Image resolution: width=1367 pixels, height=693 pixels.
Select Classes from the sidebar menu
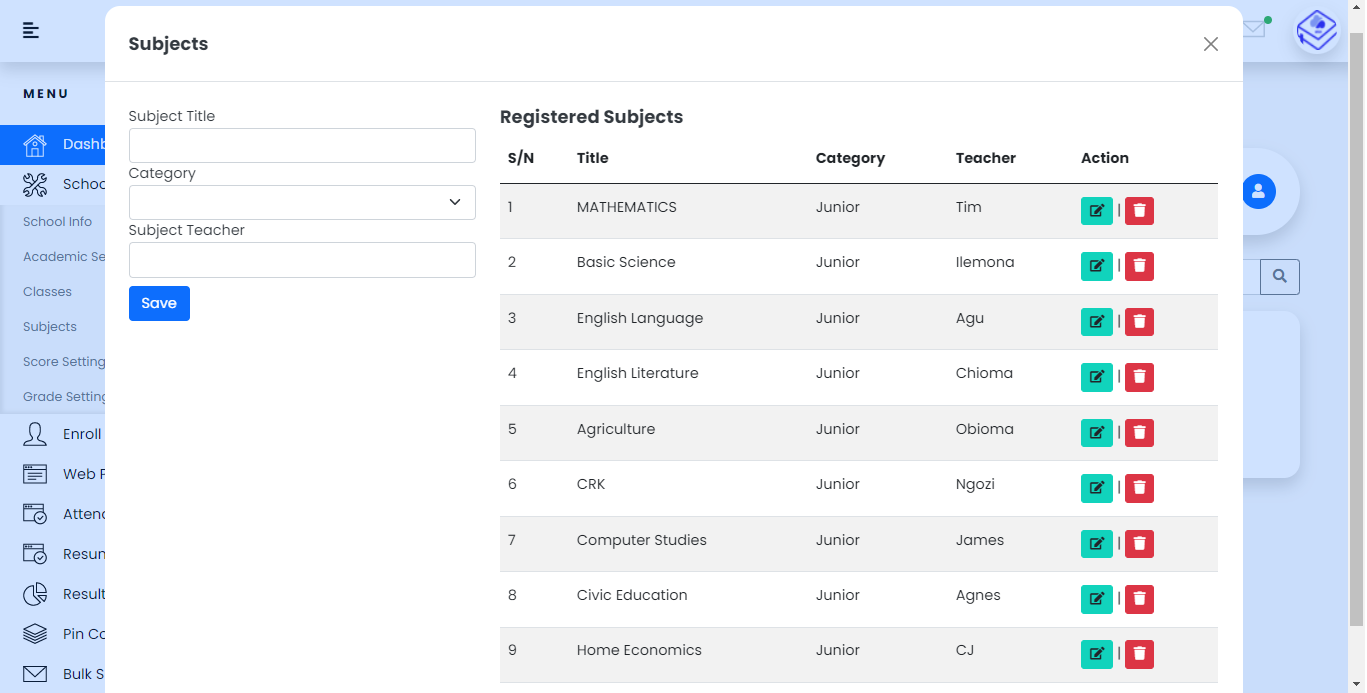tap(48, 292)
